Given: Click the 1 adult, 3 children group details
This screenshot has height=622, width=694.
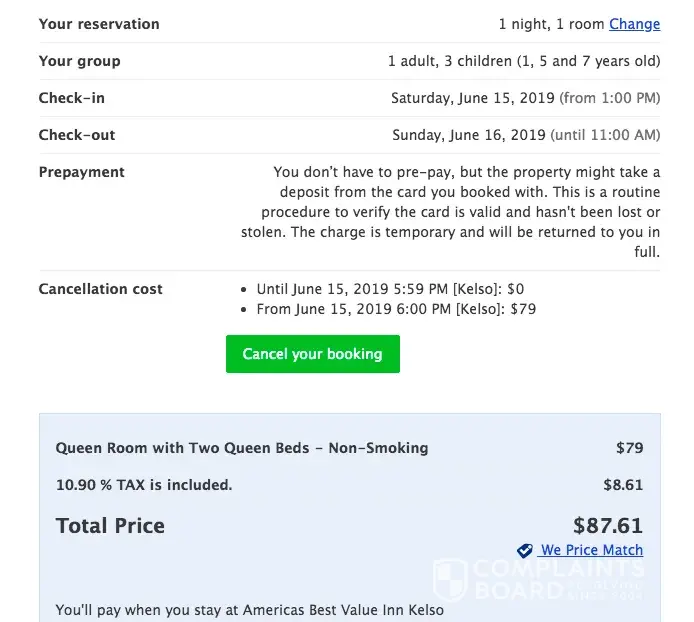Looking at the screenshot, I should tap(524, 61).
